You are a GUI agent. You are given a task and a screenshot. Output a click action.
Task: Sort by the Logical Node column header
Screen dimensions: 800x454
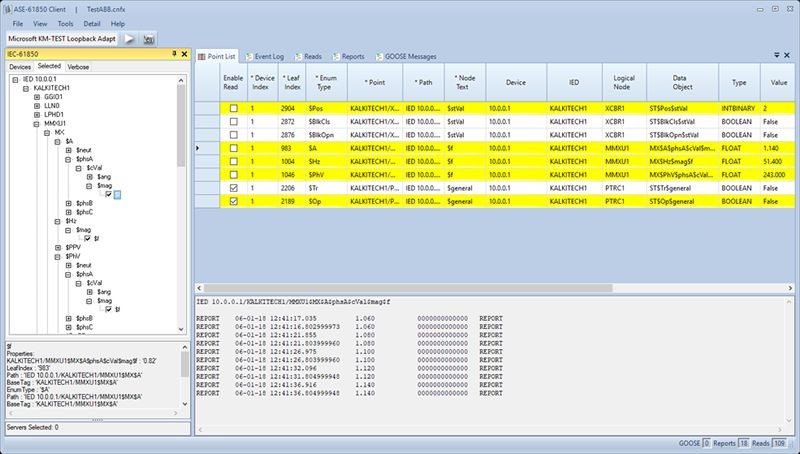[x=624, y=82]
